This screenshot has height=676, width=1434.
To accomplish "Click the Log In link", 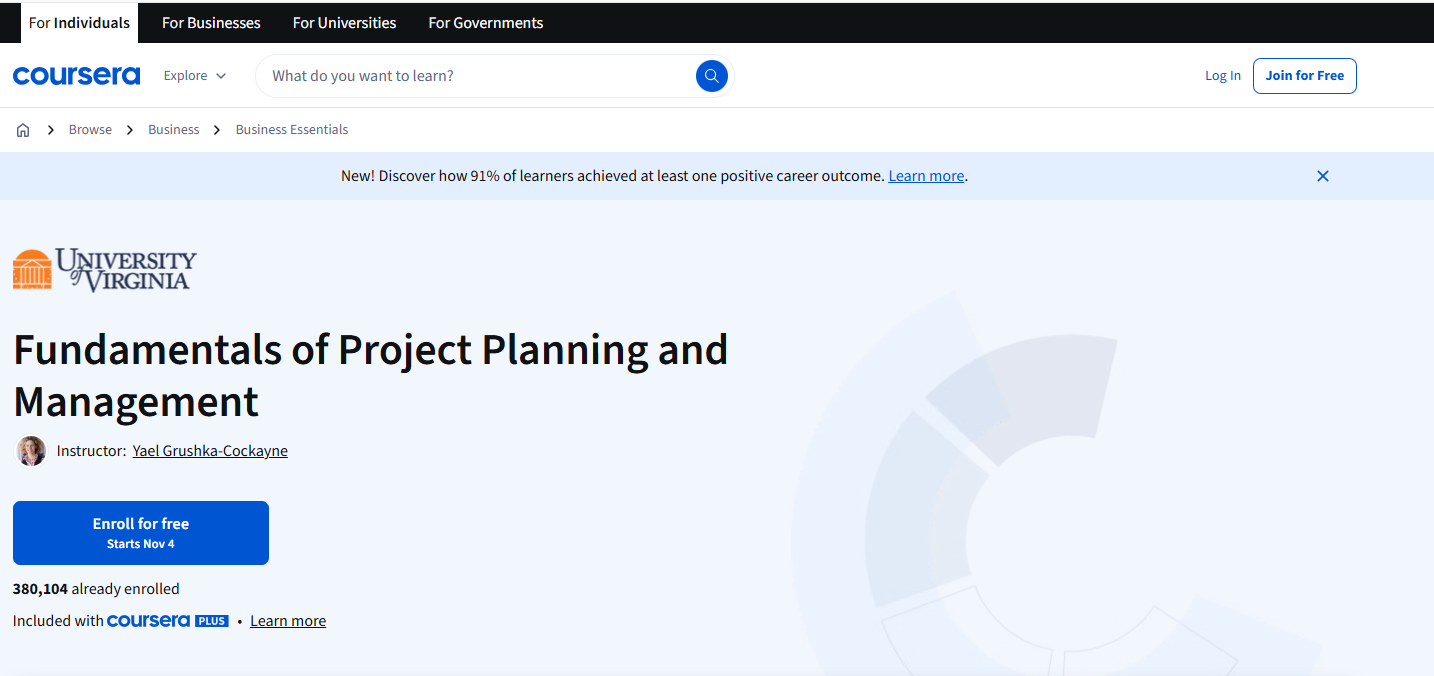I will [x=1222, y=75].
